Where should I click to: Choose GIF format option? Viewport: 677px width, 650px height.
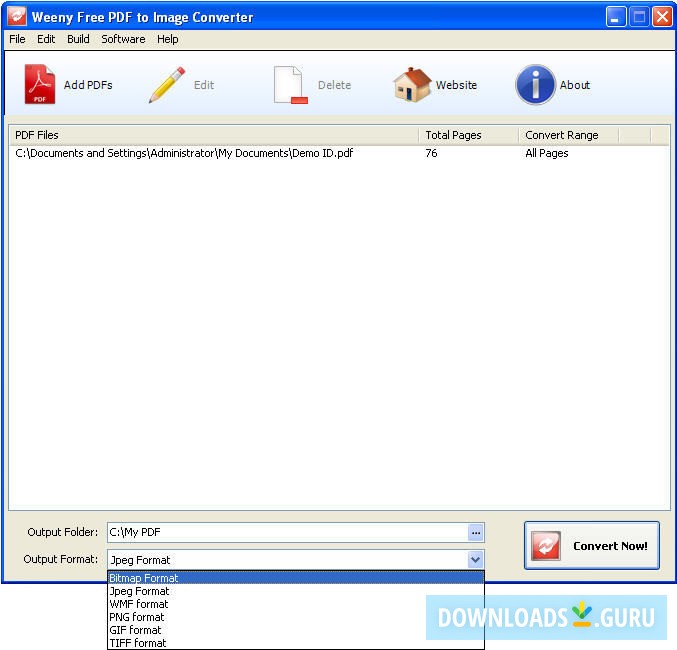(296, 630)
